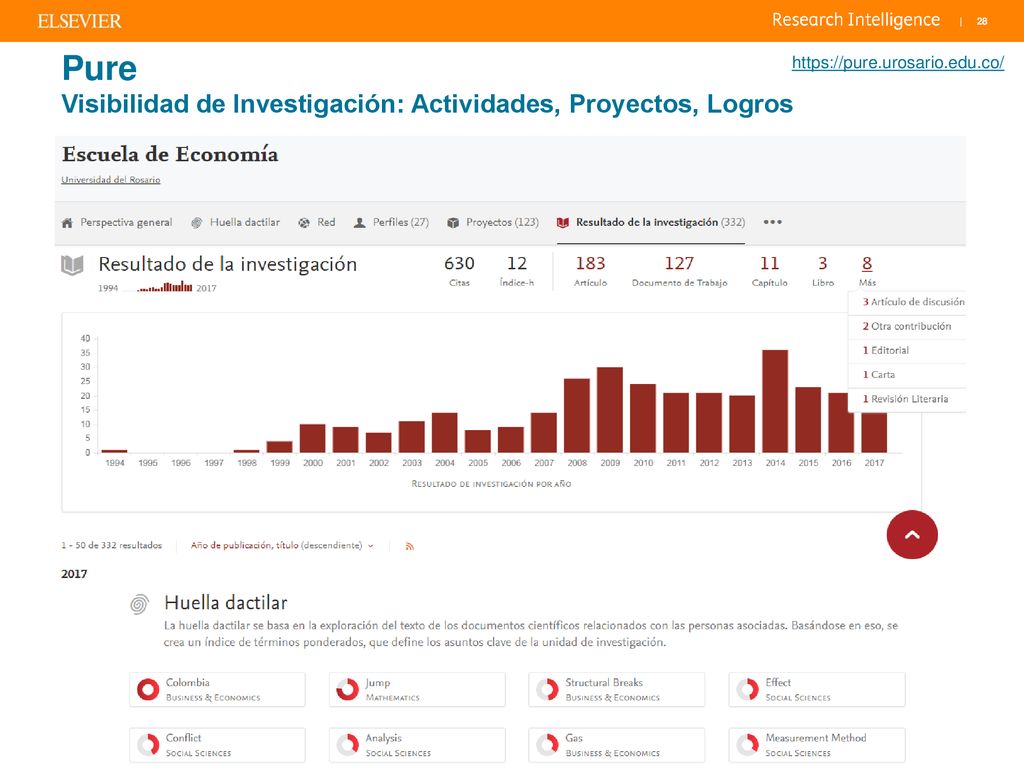Open the Colombia fingerprint concept card

217,690
